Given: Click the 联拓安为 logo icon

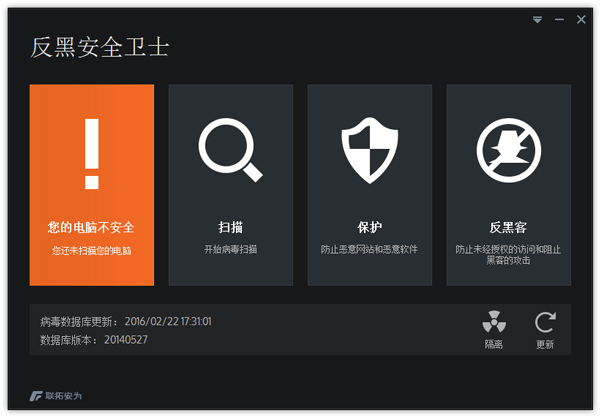Looking at the screenshot, I should [x=36, y=396].
